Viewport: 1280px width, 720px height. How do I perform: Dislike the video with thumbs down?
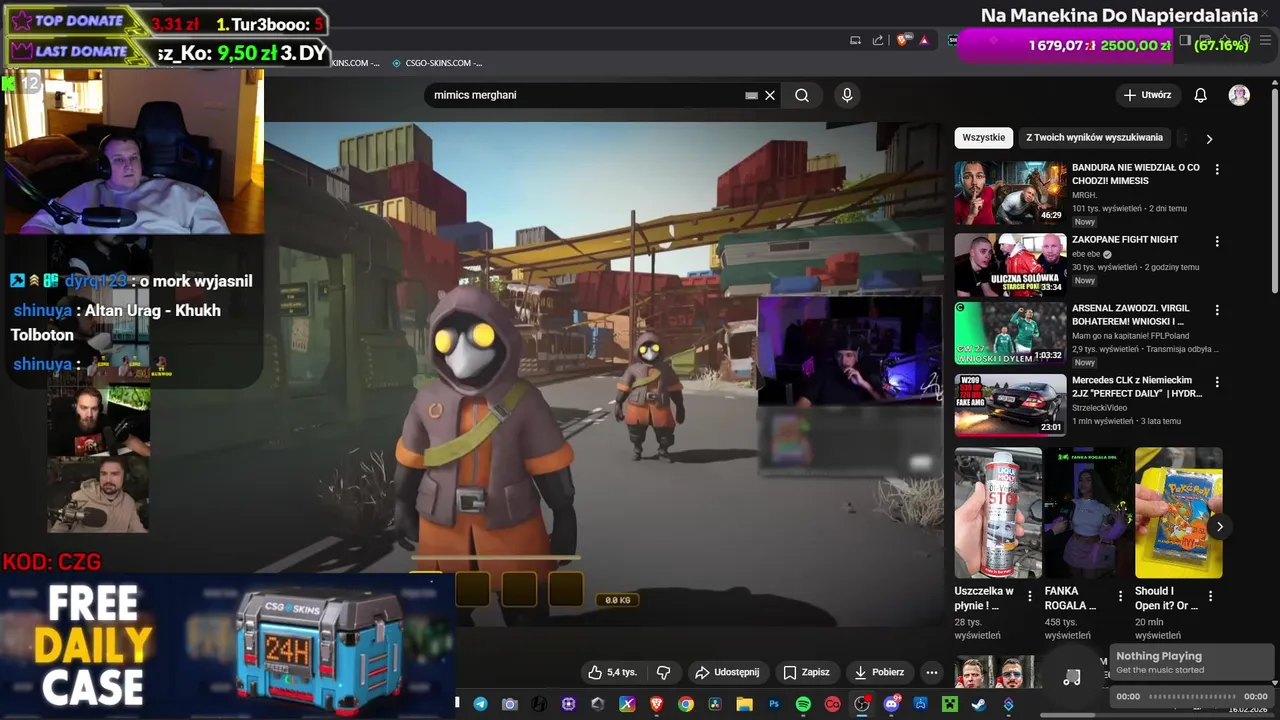click(x=662, y=672)
